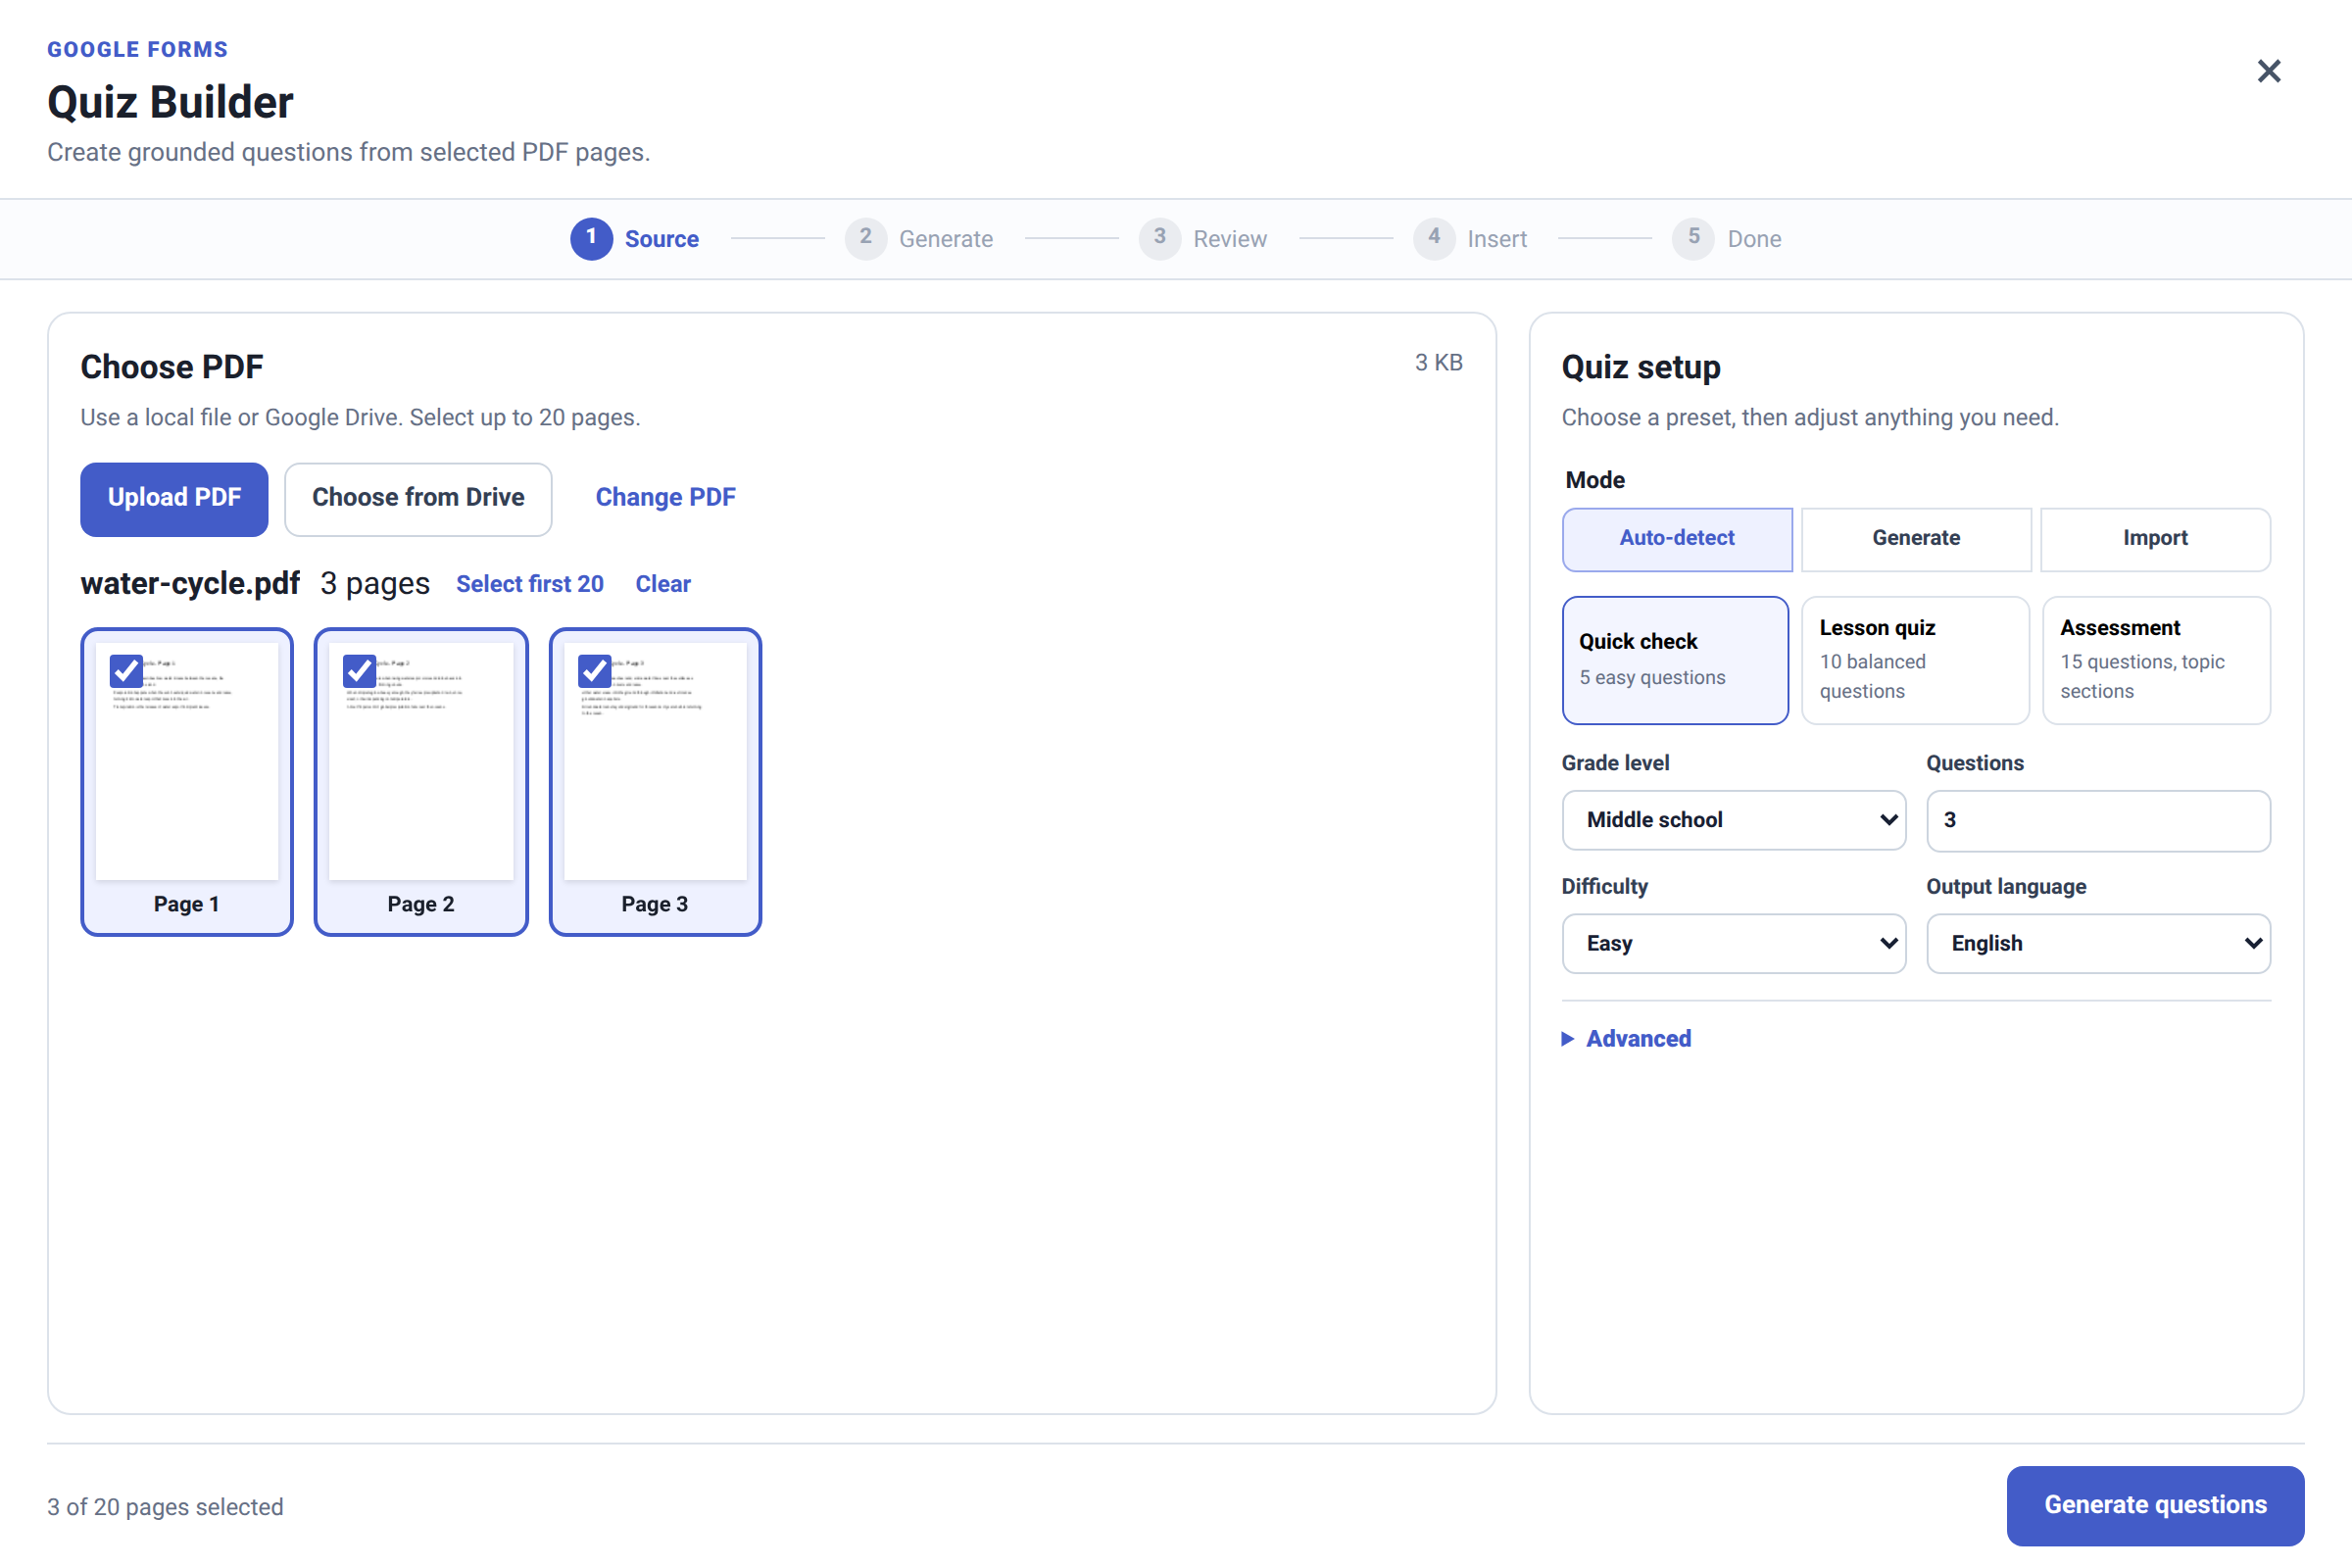The width and height of the screenshot is (2352, 1568).
Task: Go to step 5 Done
Action: [1726, 239]
